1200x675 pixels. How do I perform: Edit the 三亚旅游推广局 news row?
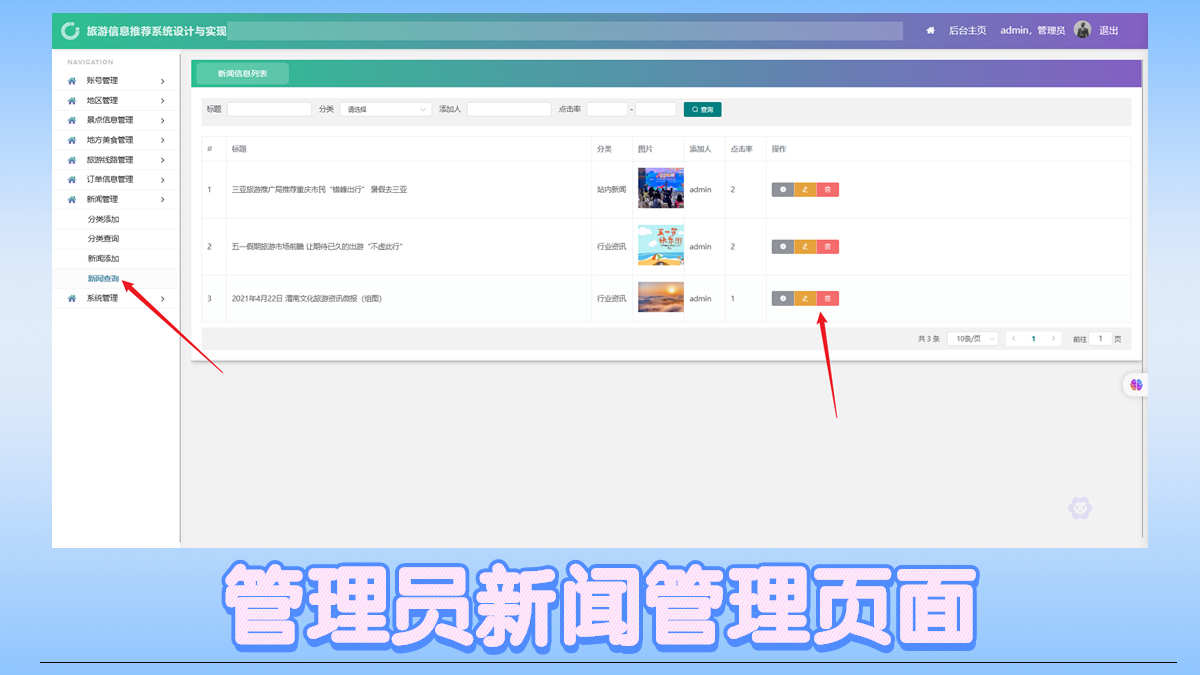[x=805, y=189]
